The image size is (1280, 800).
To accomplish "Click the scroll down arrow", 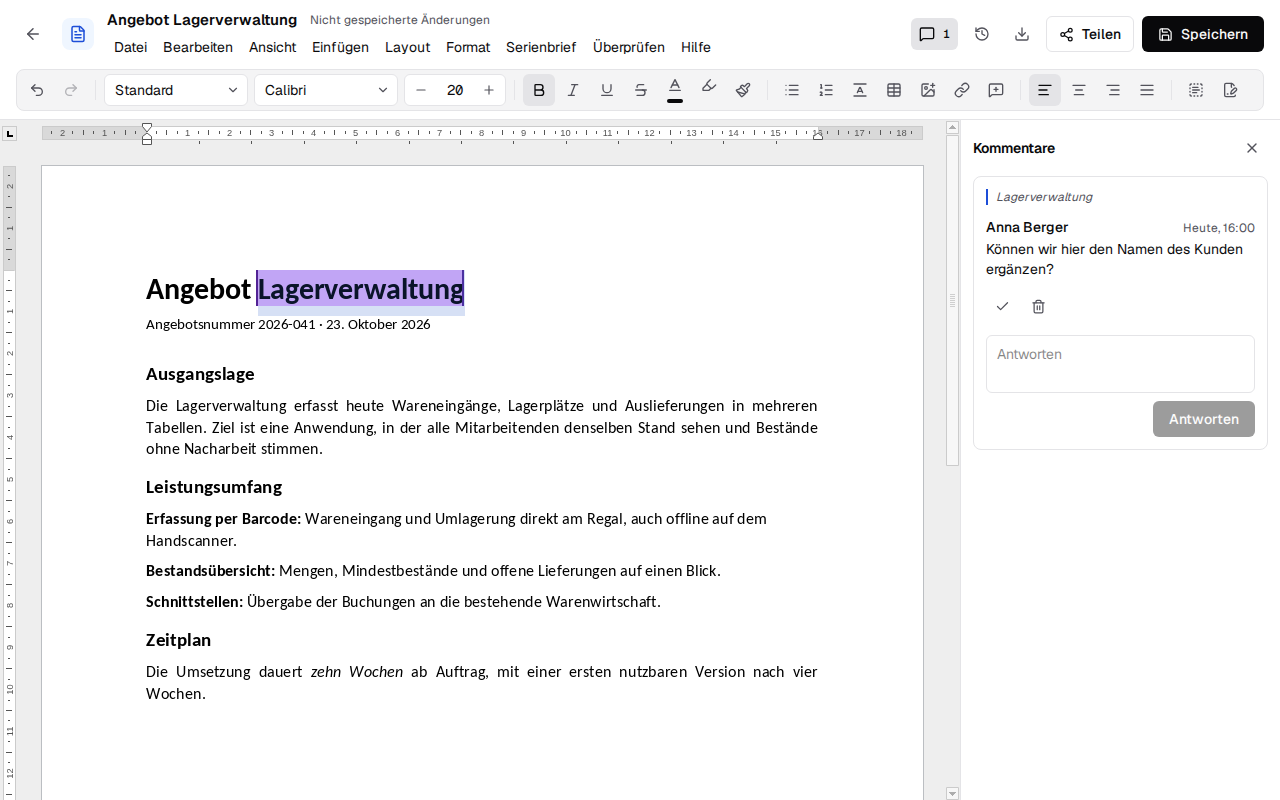I will click(x=952, y=793).
